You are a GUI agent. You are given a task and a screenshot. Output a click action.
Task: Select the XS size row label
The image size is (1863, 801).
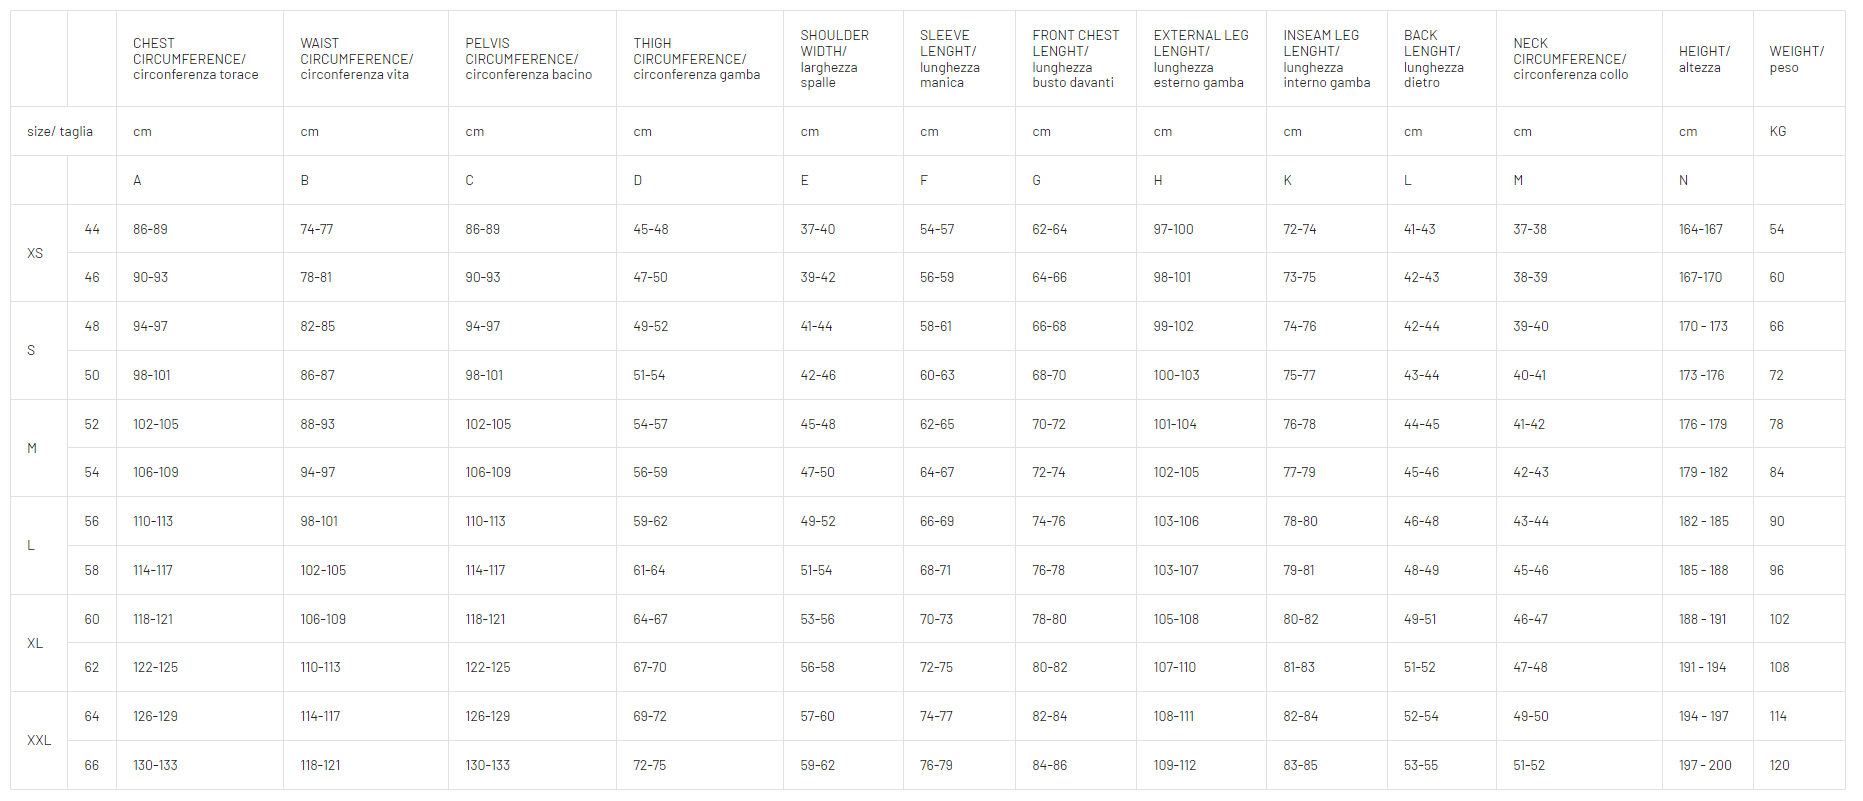tap(35, 253)
